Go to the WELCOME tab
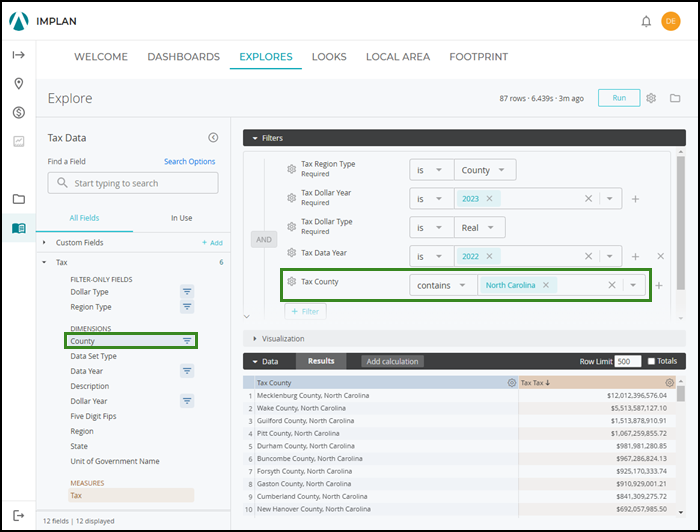The height and width of the screenshot is (532, 700). (101, 57)
